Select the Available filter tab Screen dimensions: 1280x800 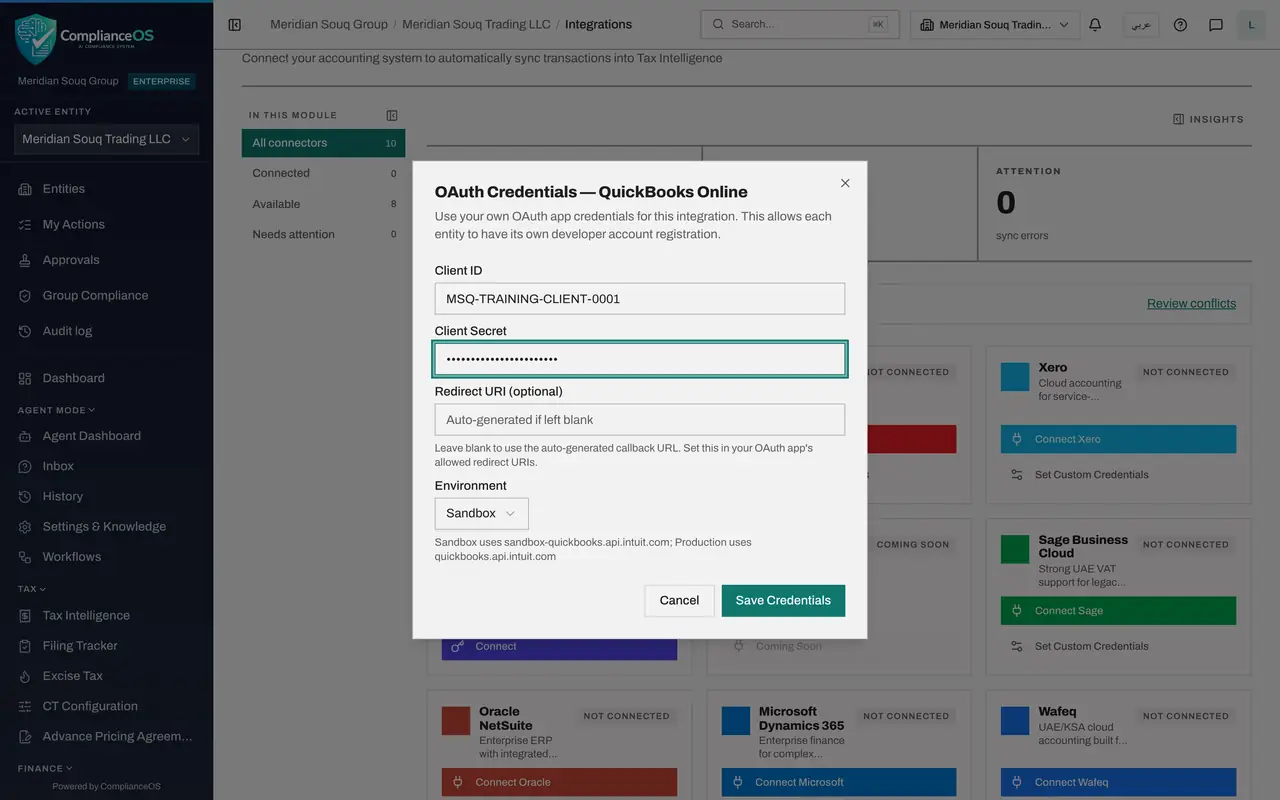pos(323,204)
